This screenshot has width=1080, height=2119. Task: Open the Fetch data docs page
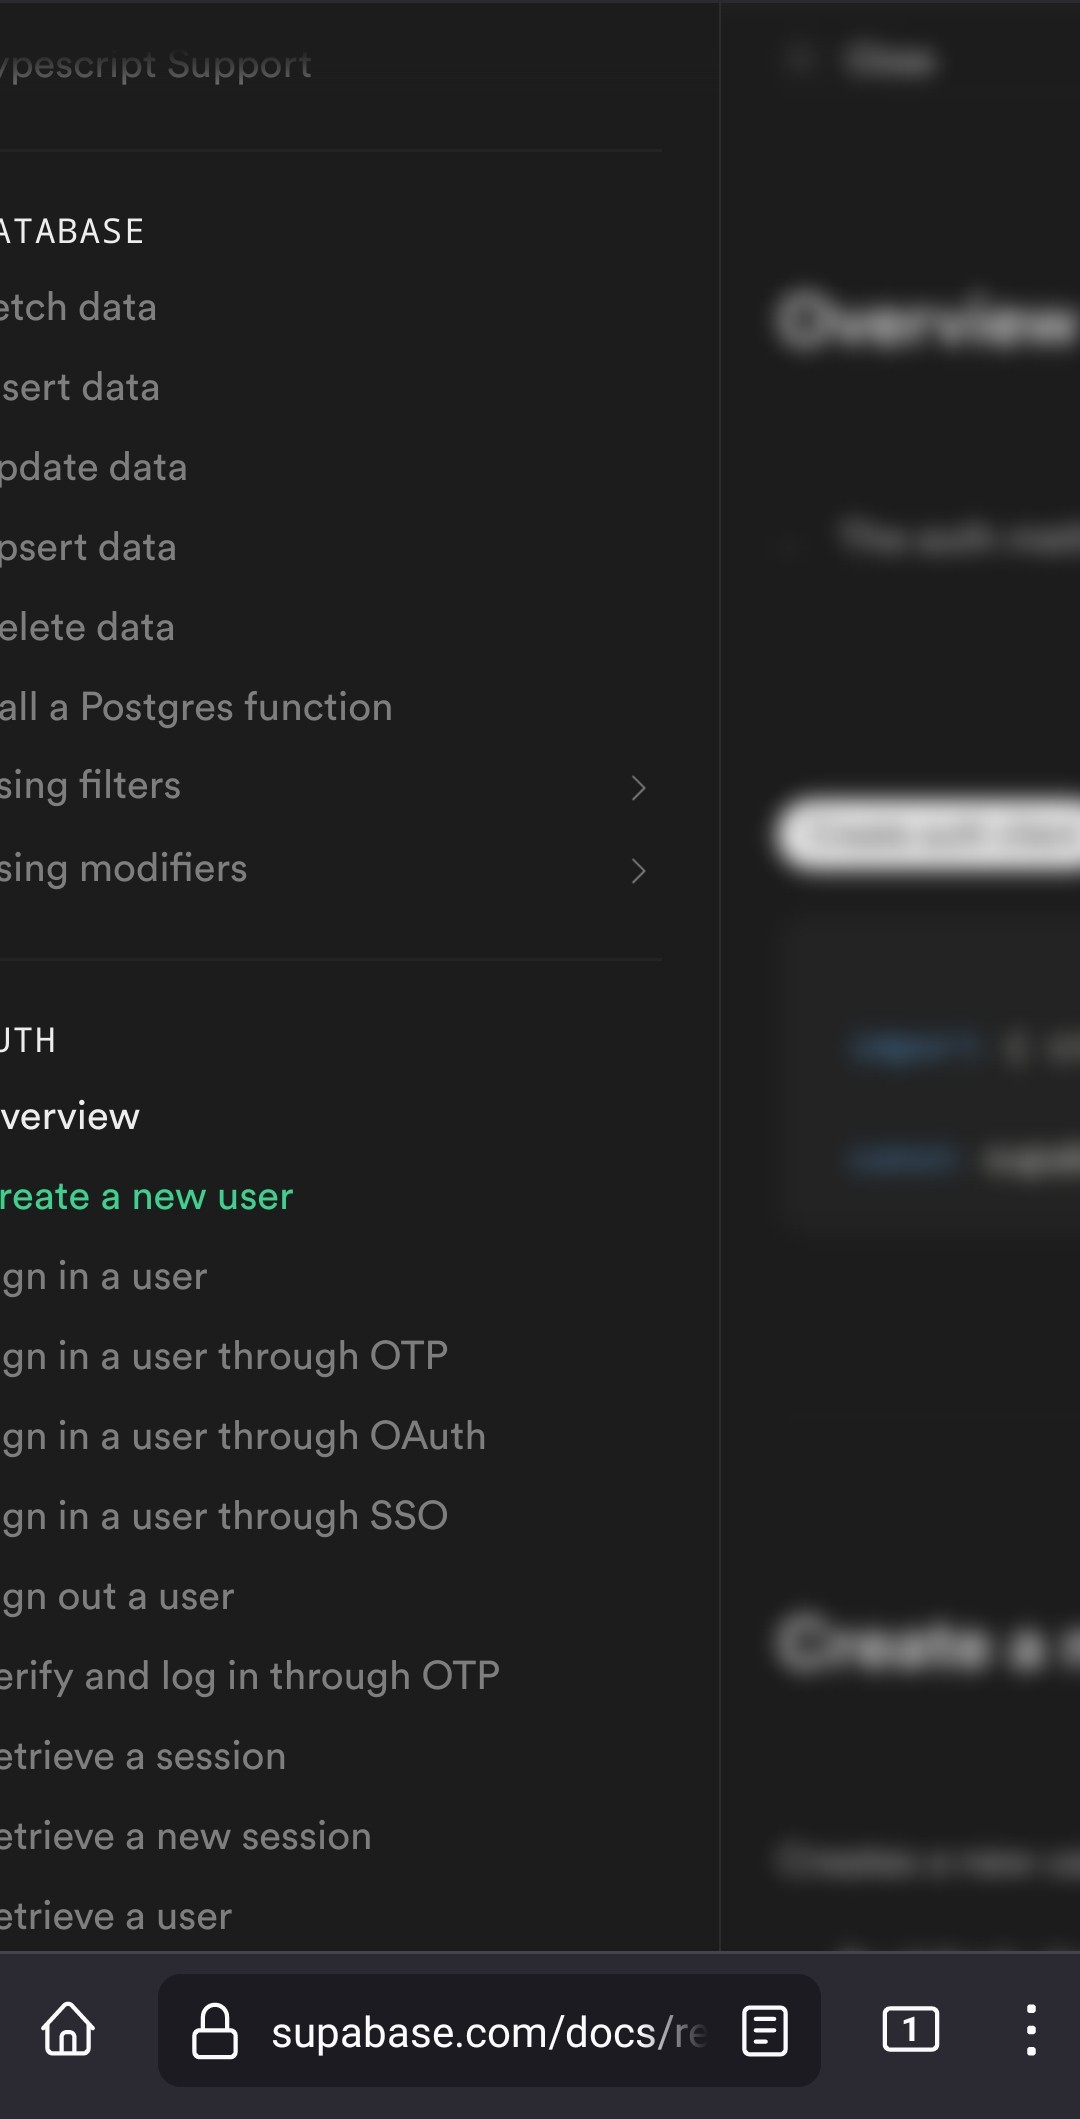[x=78, y=307]
